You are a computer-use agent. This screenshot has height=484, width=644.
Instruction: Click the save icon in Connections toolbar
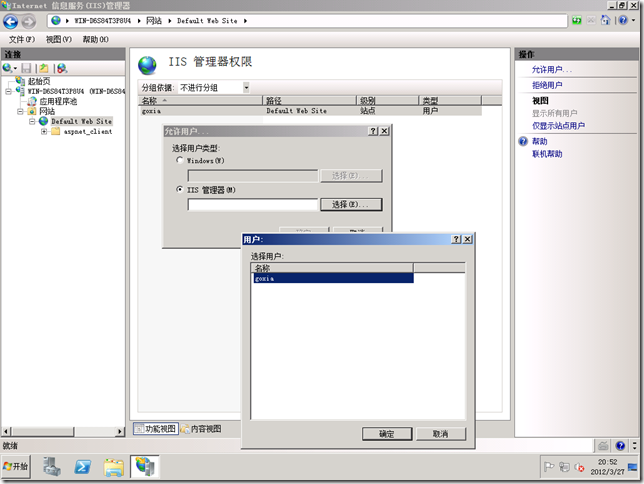tap(27, 68)
